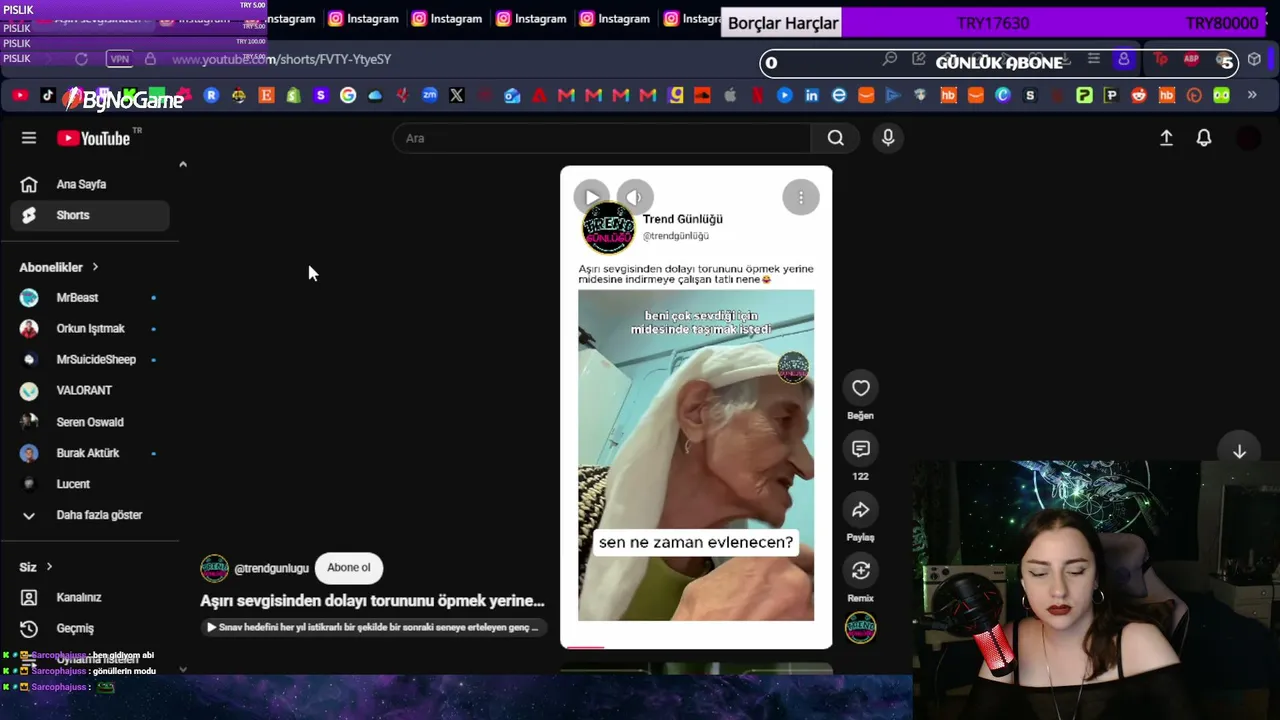
Task: Click the Adblock Plus extension icon
Action: point(1191,60)
